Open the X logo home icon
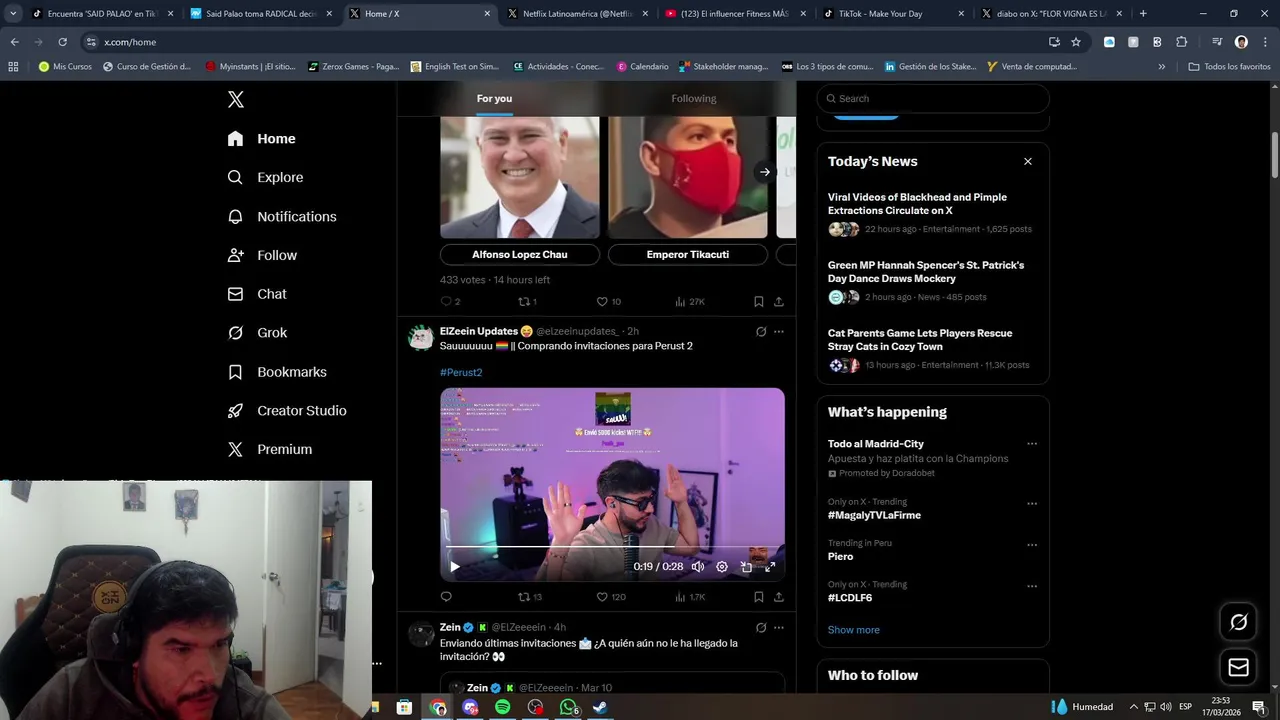1280x720 pixels. coord(235,99)
